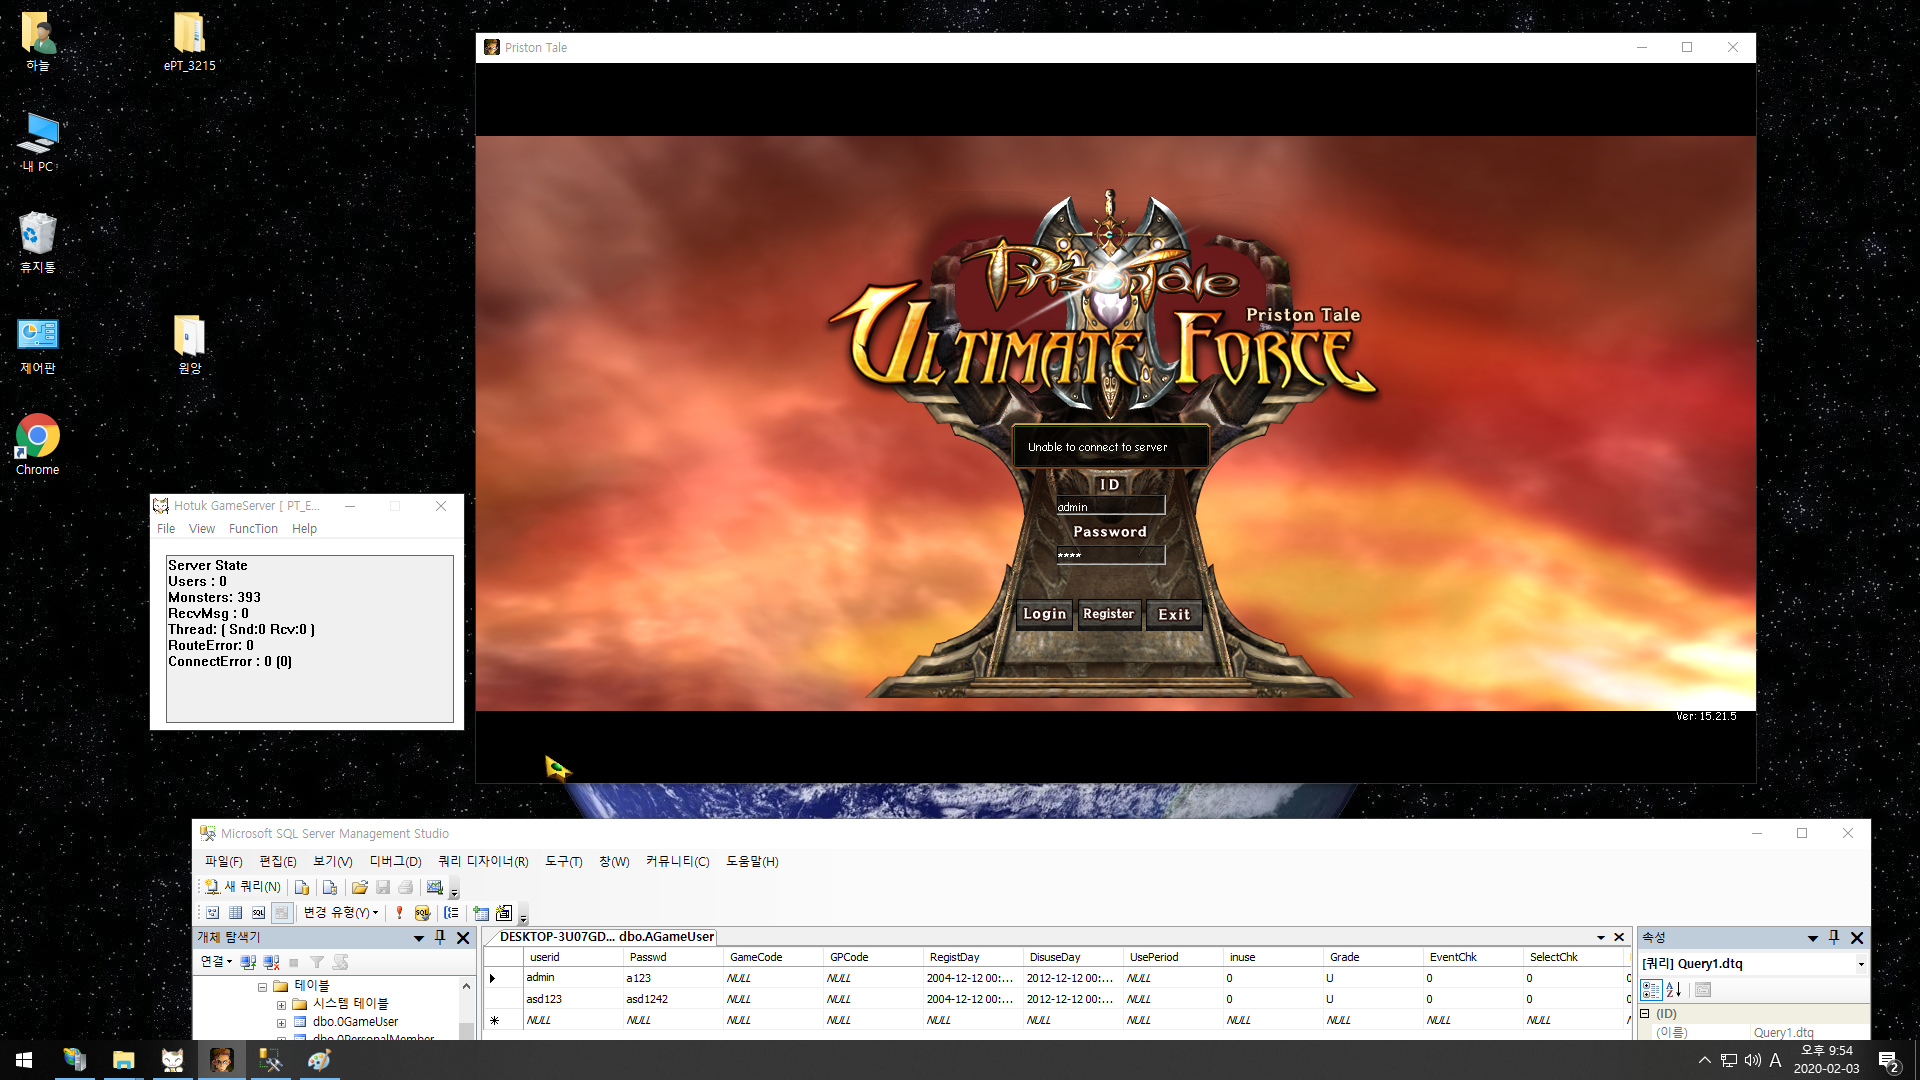Open the 쿼리 디자이너(R) menu in SSMS
This screenshot has width=1920, height=1080.
(x=483, y=861)
